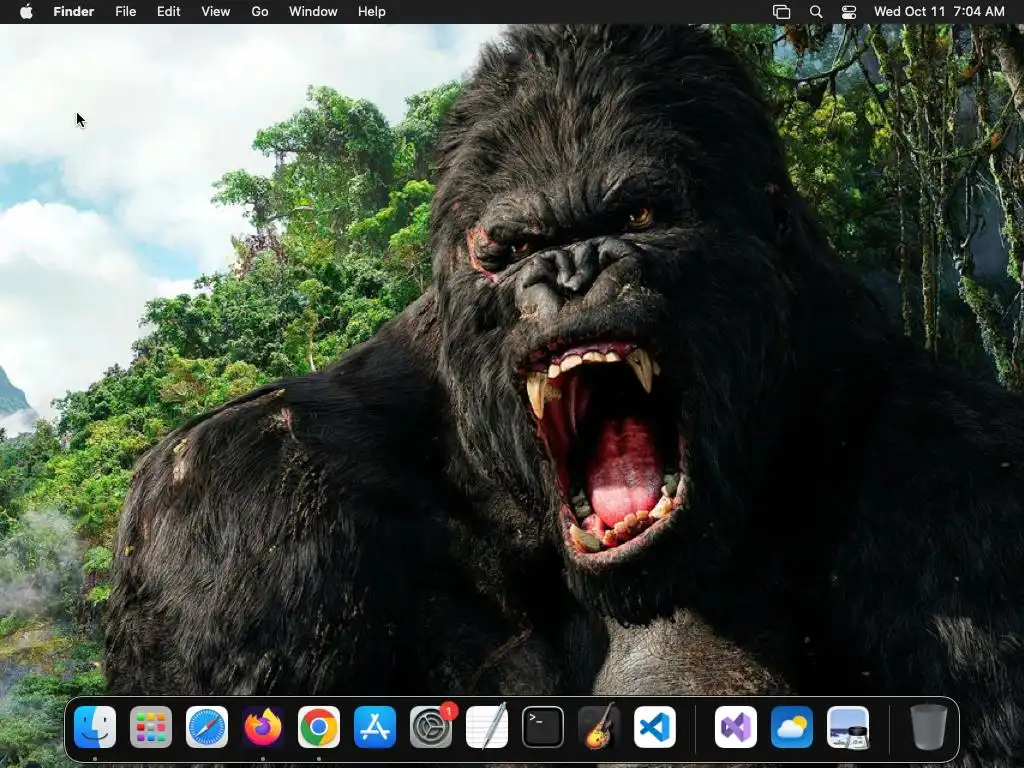Open Terminal from the Dock
The image size is (1024, 768).
pyautogui.click(x=543, y=727)
